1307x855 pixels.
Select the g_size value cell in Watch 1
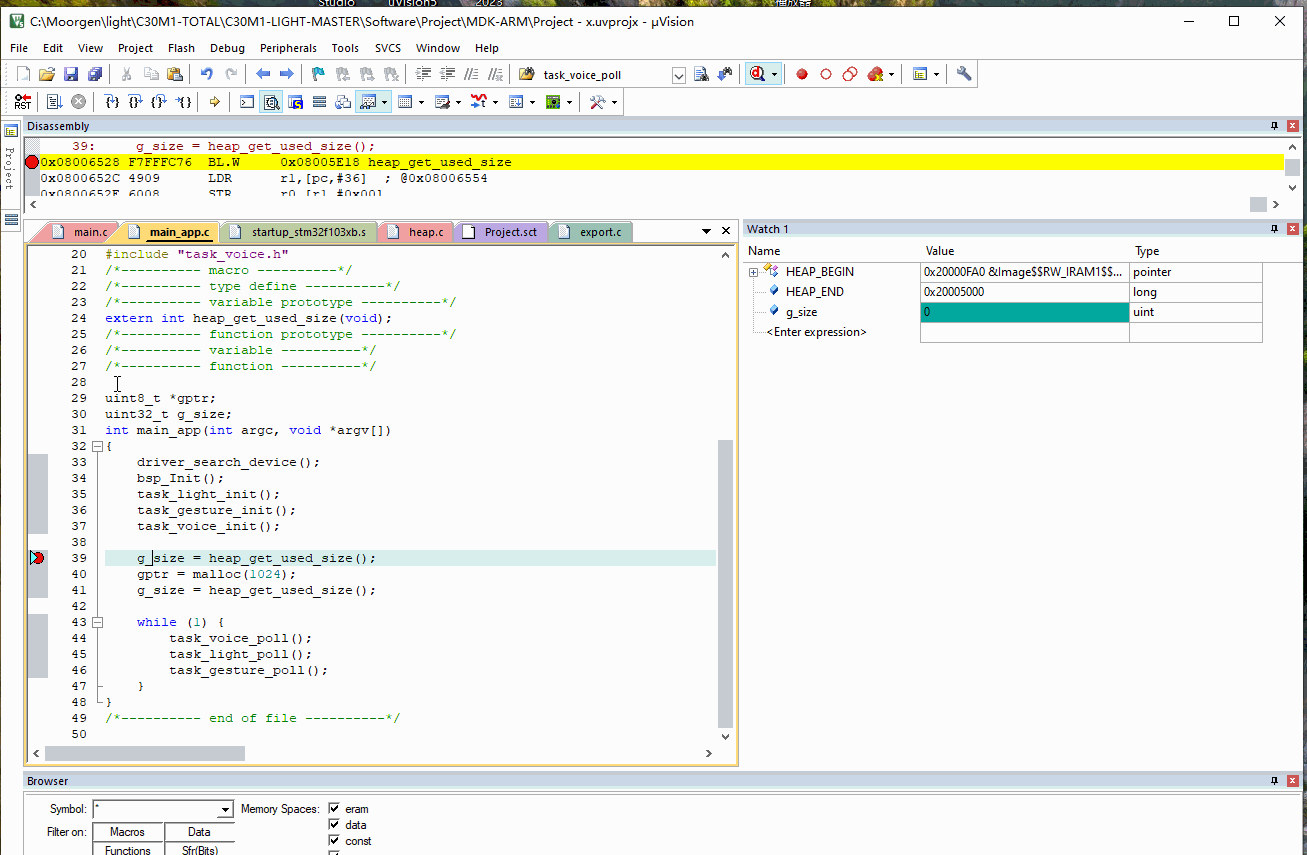pyautogui.click(x=1024, y=312)
